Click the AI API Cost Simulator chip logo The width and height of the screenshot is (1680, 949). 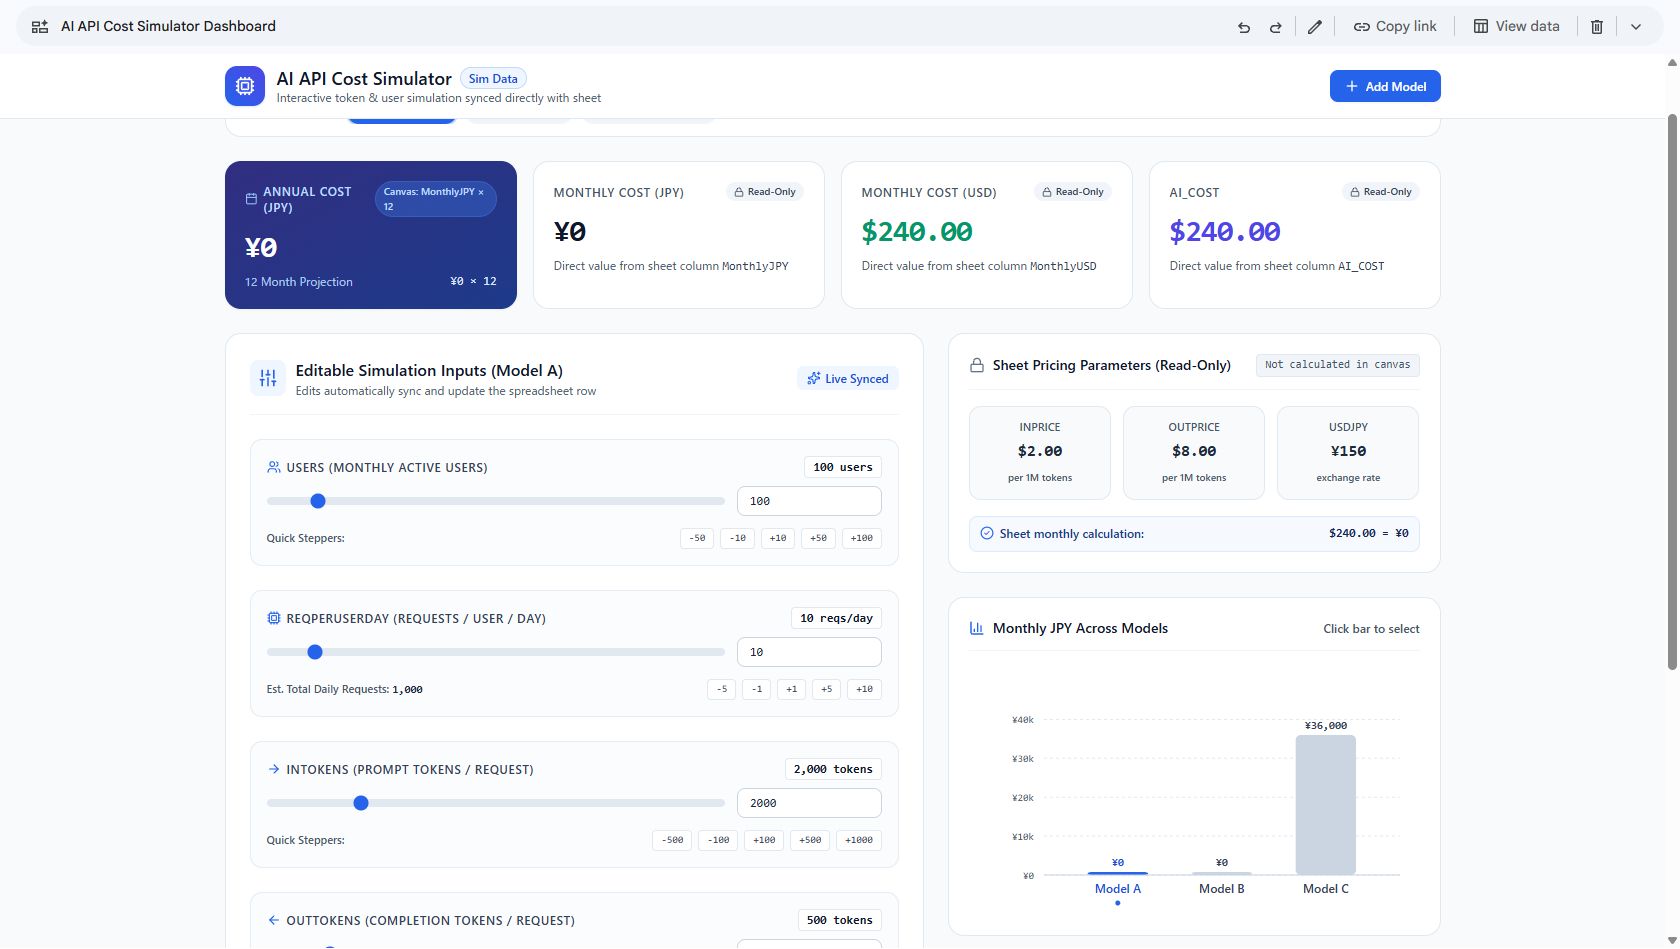[245, 86]
